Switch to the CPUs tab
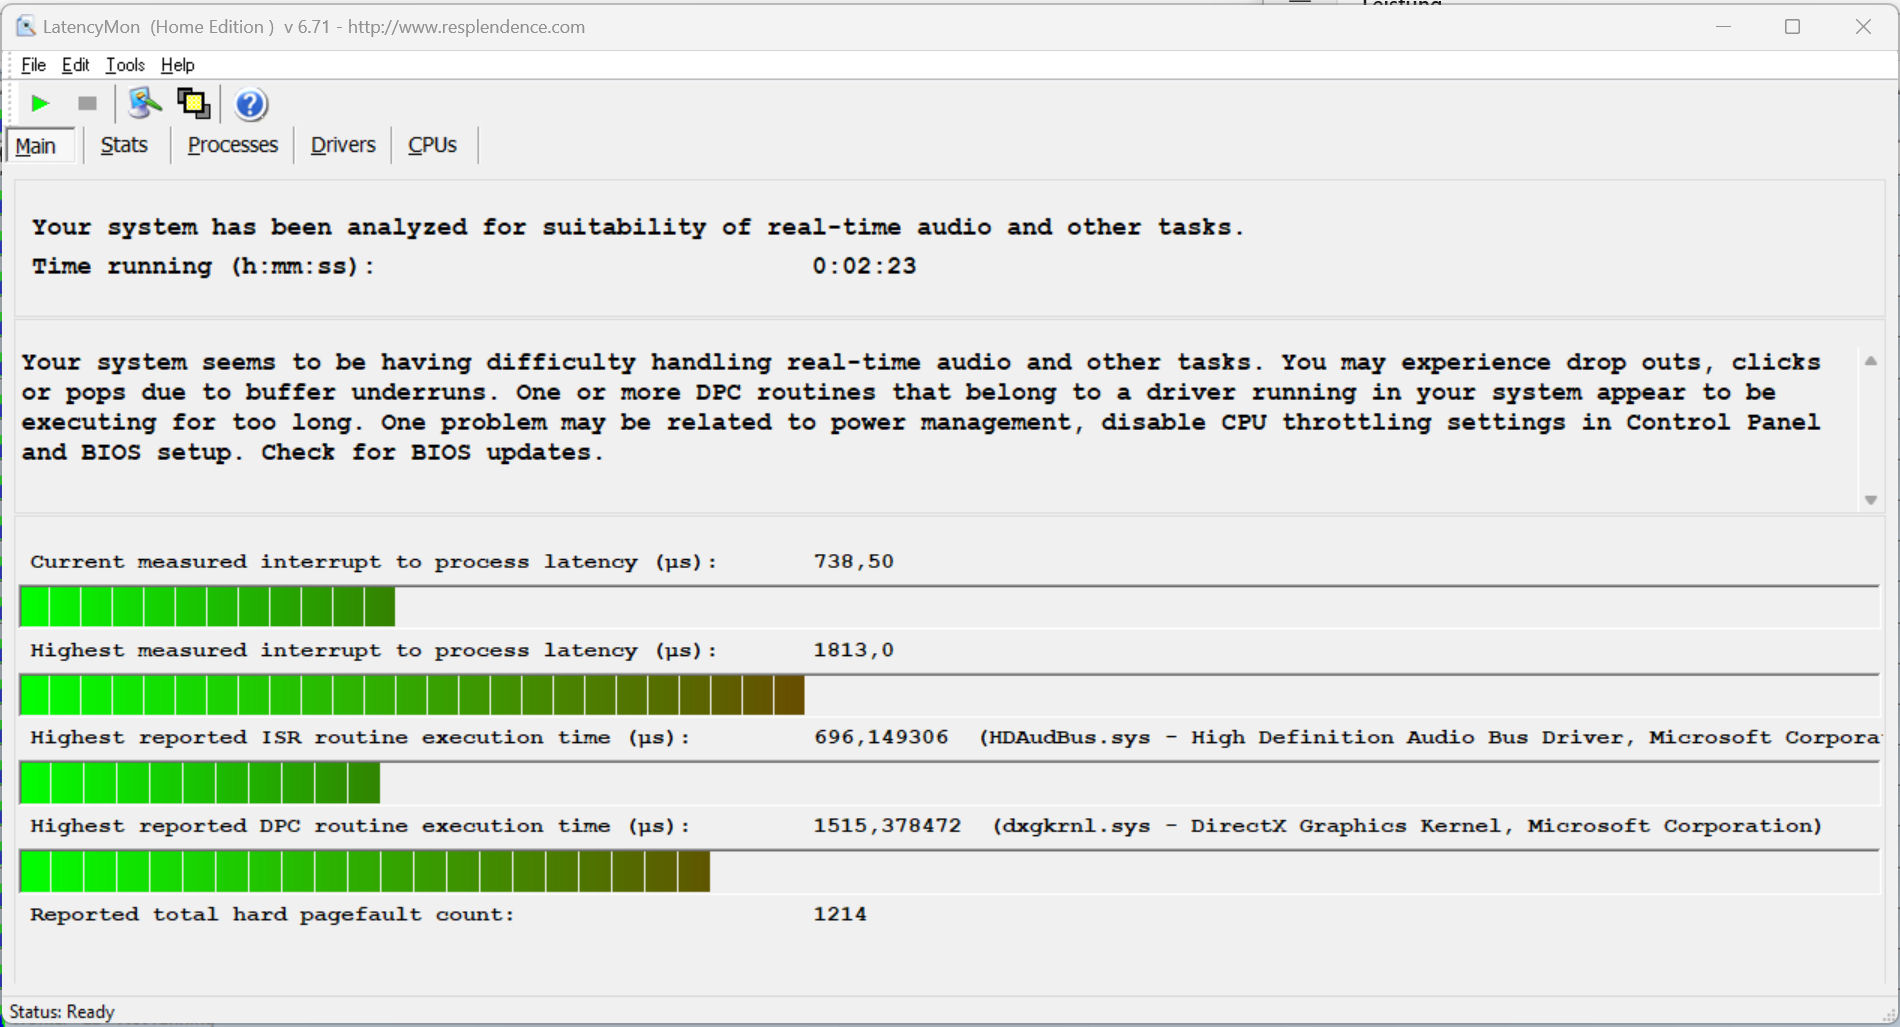Image resolution: width=1900 pixels, height=1027 pixels. [x=432, y=145]
